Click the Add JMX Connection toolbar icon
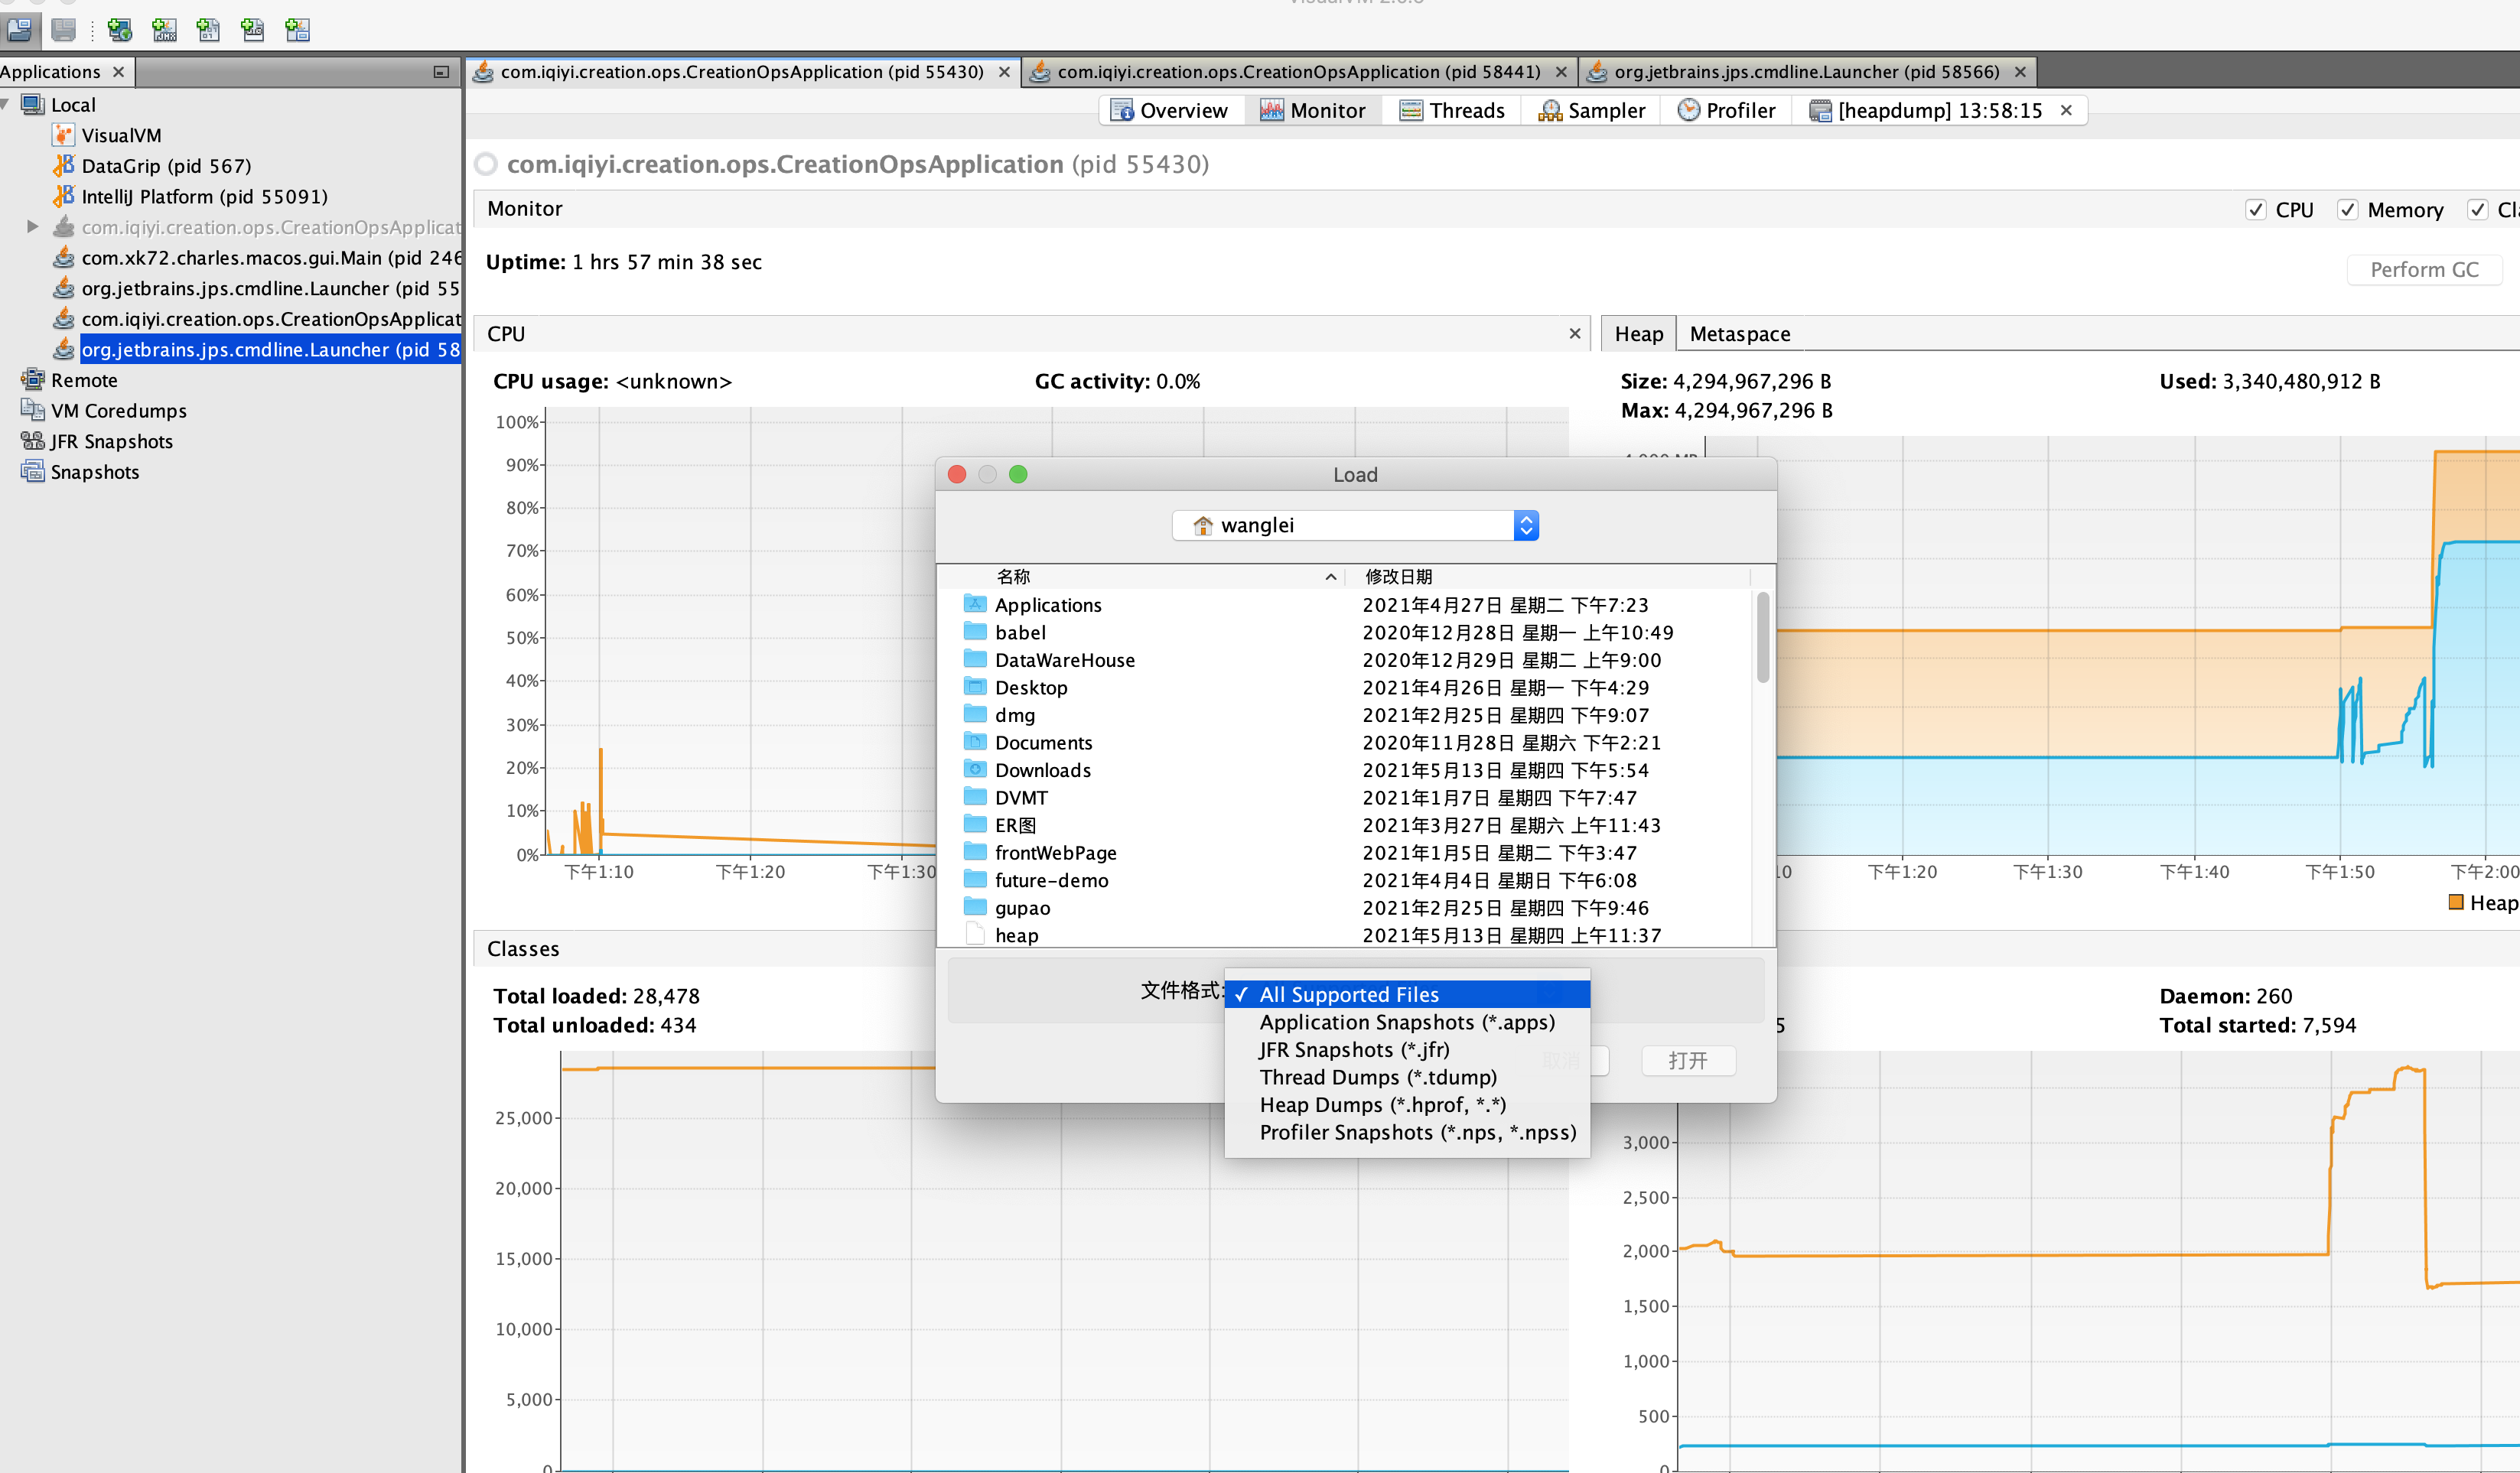The height and width of the screenshot is (1473, 2520). pyautogui.click(x=164, y=29)
